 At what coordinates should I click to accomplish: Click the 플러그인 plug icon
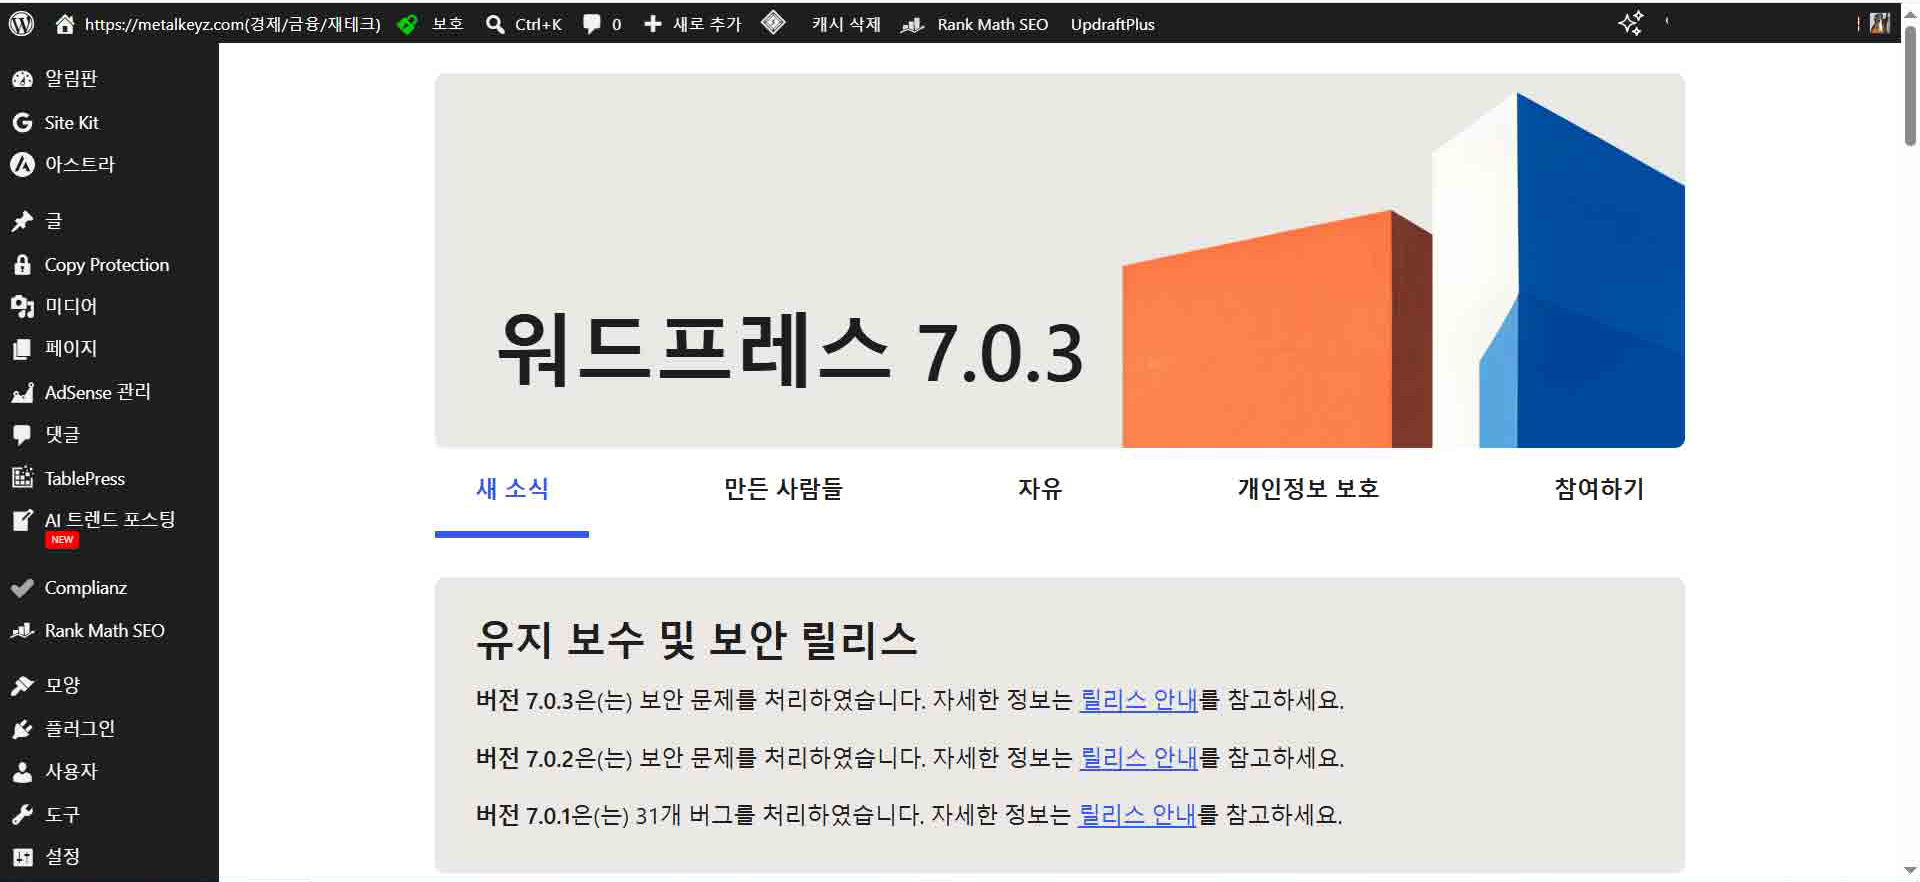(22, 729)
